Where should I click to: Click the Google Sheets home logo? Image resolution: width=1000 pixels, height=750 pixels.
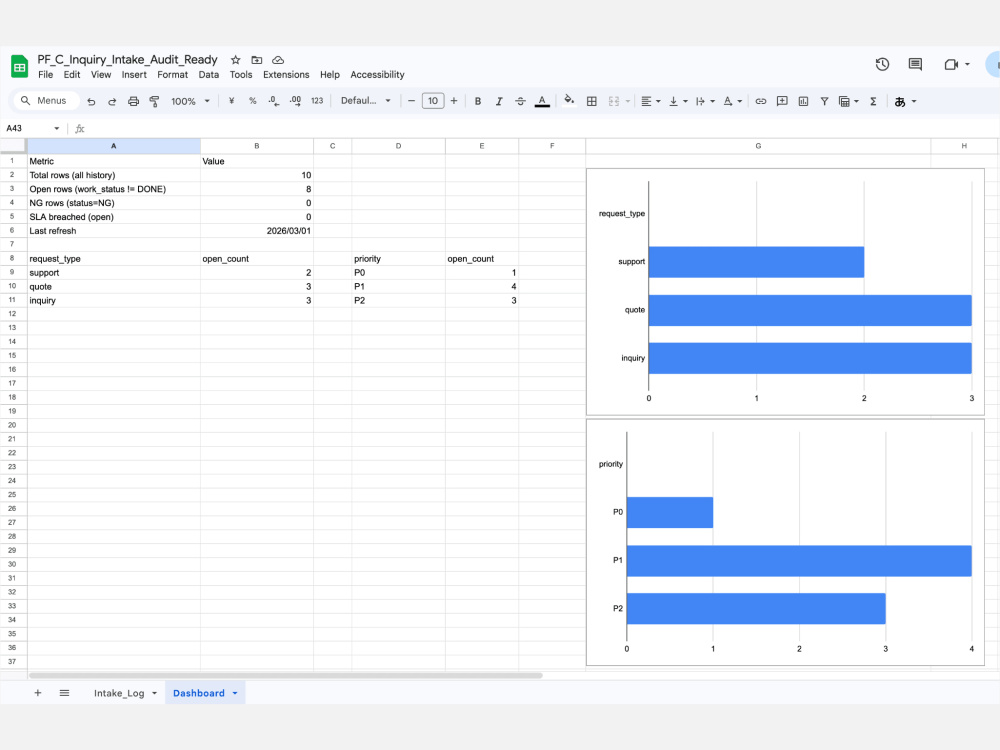(x=20, y=66)
